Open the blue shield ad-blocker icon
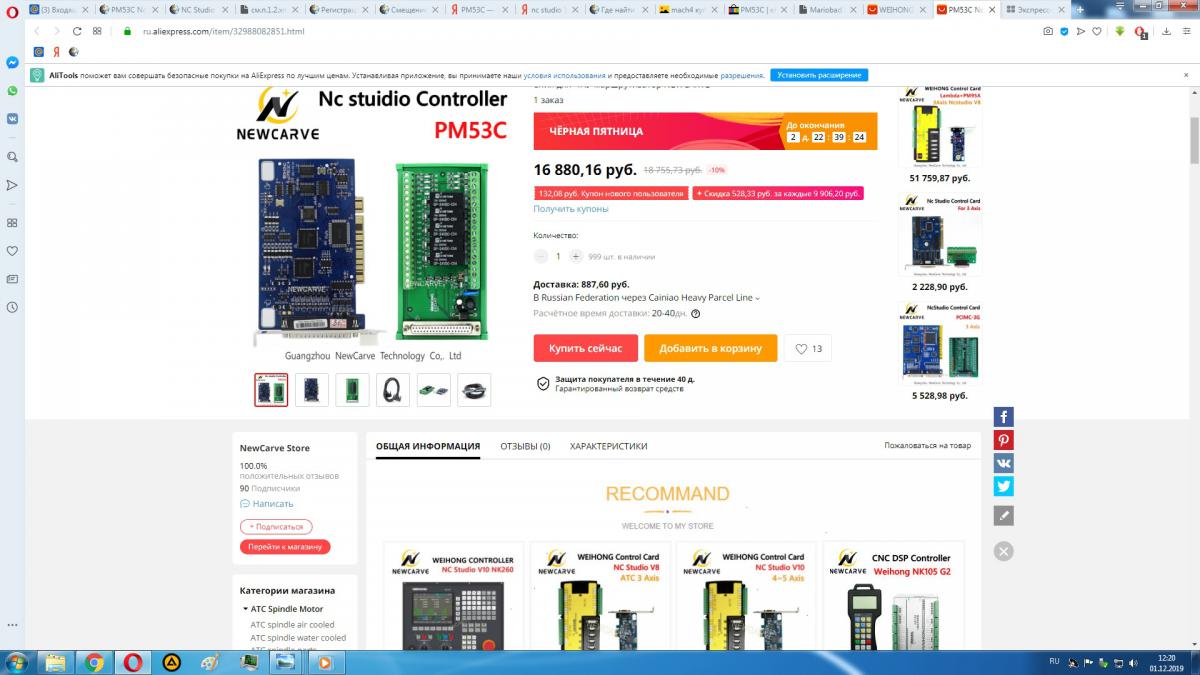 tap(1064, 31)
